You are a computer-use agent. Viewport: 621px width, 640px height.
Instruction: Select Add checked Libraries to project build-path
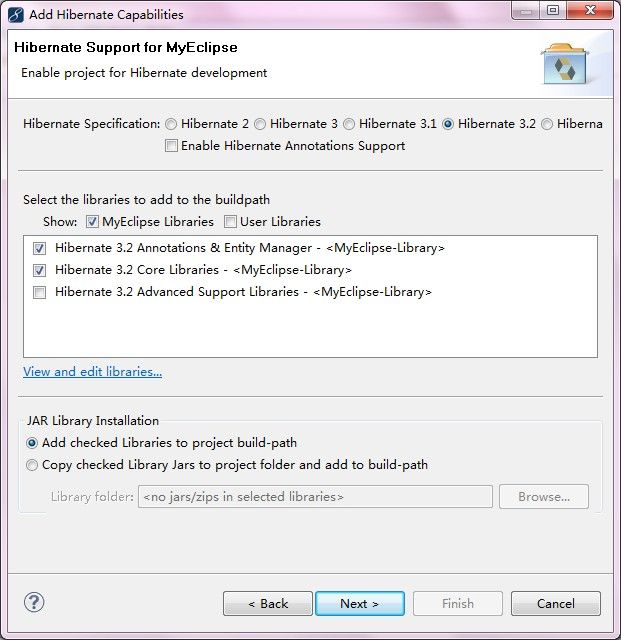click(32, 443)
